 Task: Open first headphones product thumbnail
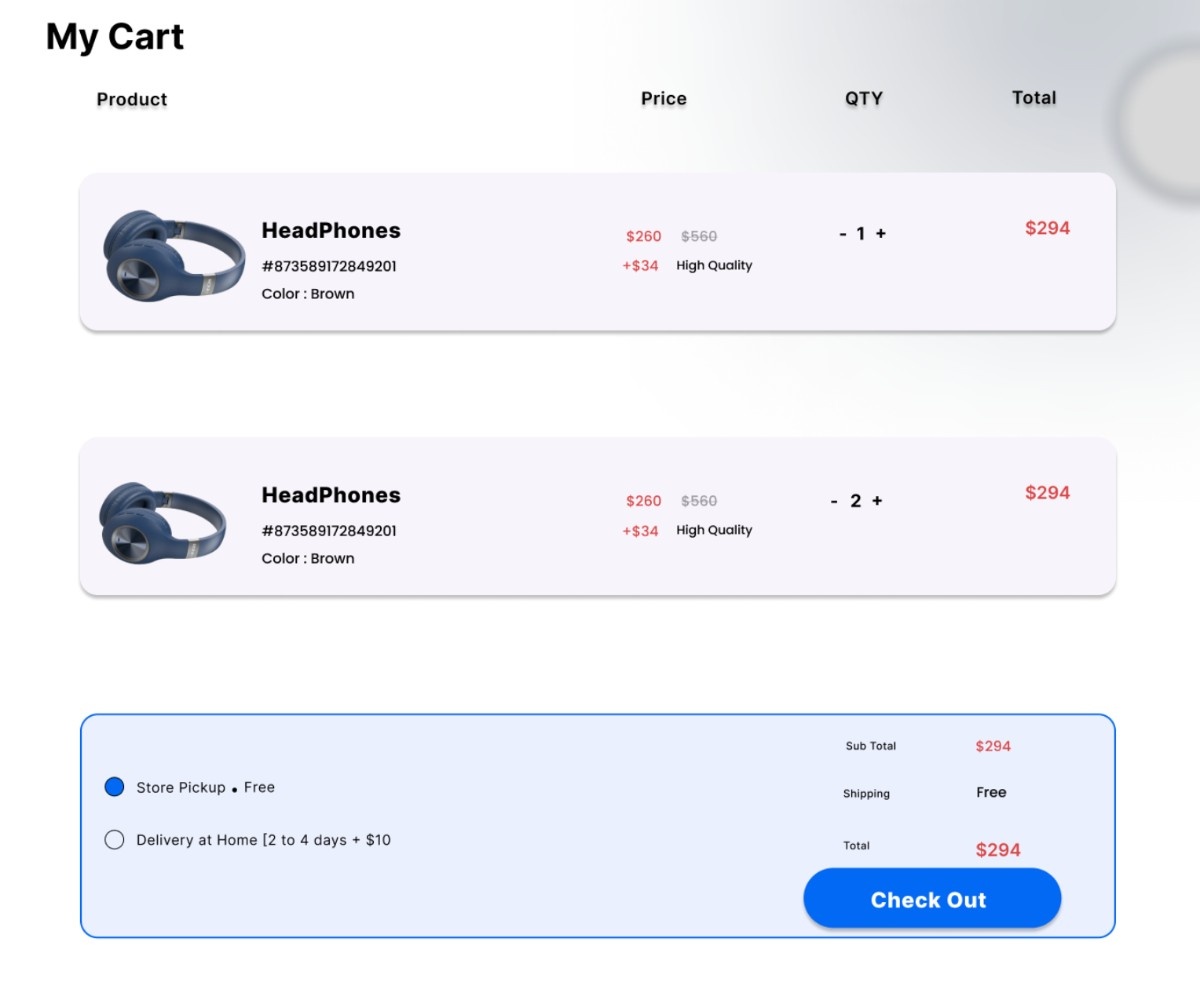174,253
